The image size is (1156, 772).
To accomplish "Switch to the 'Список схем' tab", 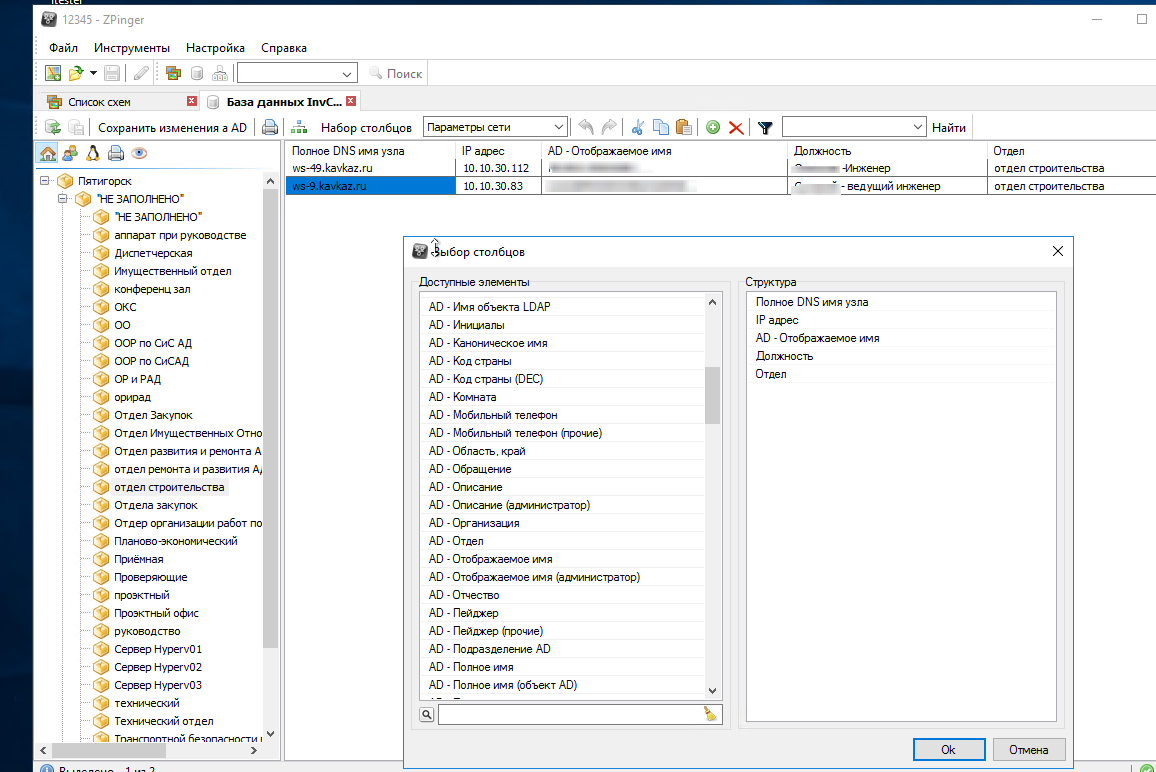I will (x=99, y=102).
